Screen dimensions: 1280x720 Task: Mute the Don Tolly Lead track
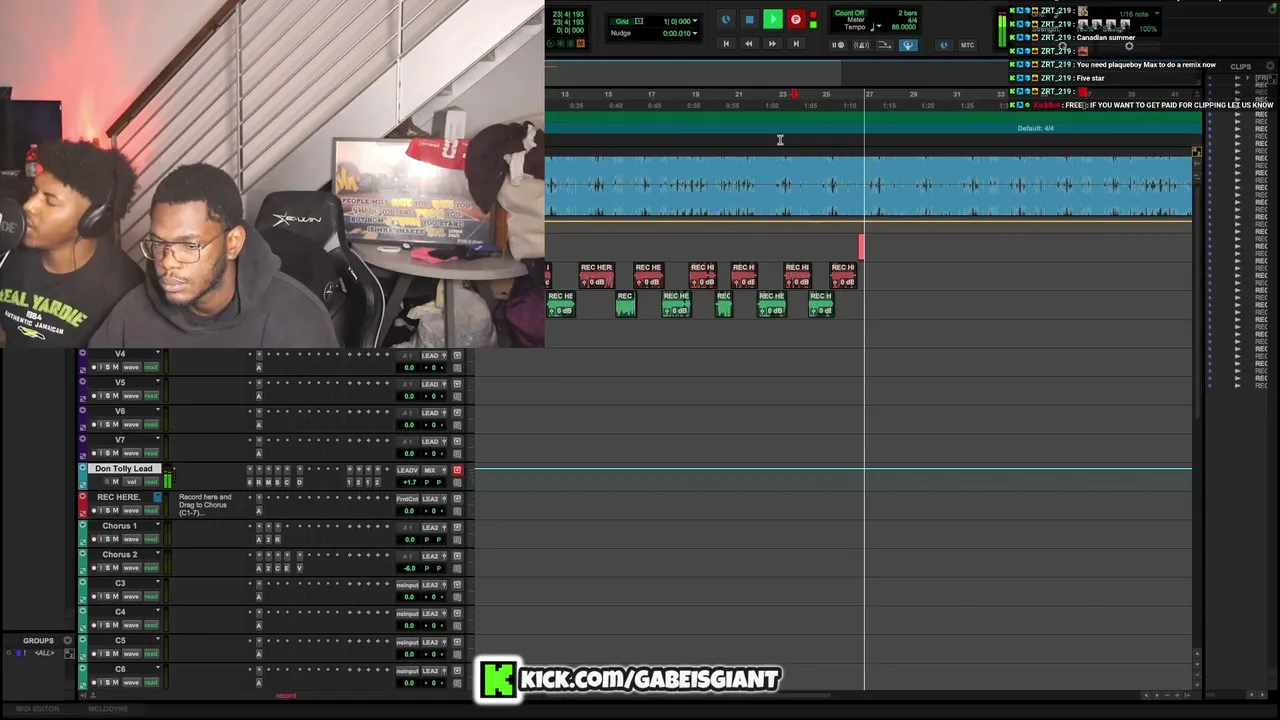point(115,482)
